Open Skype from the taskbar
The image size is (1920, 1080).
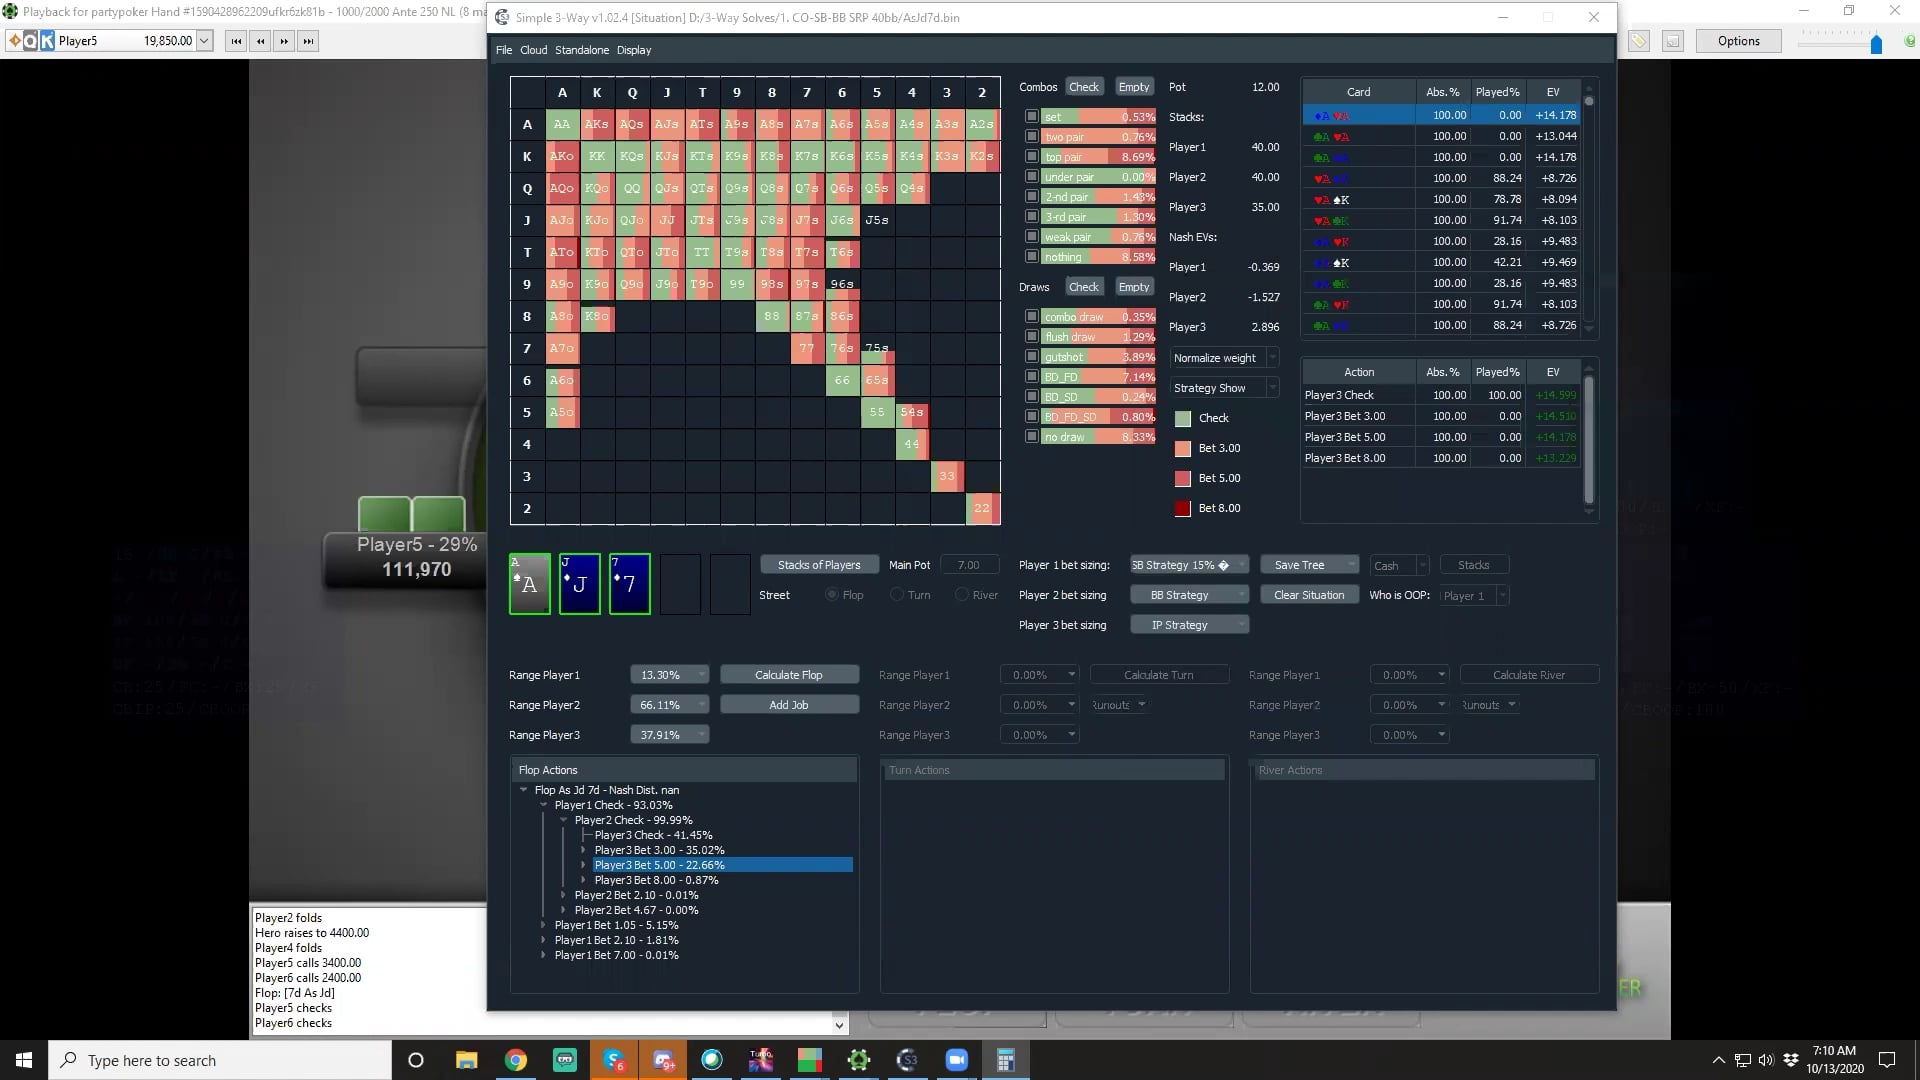[614, 1060]
